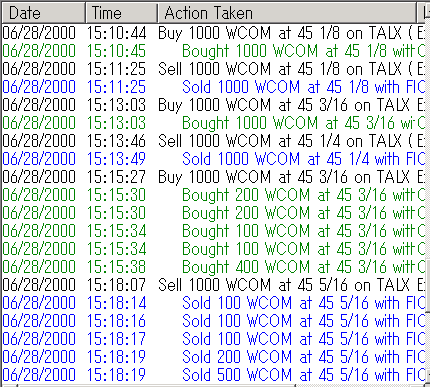Select the date cell in the 15:10:45 row
Image resolution: width=430 pixels, height=387 pixels.
39,51
